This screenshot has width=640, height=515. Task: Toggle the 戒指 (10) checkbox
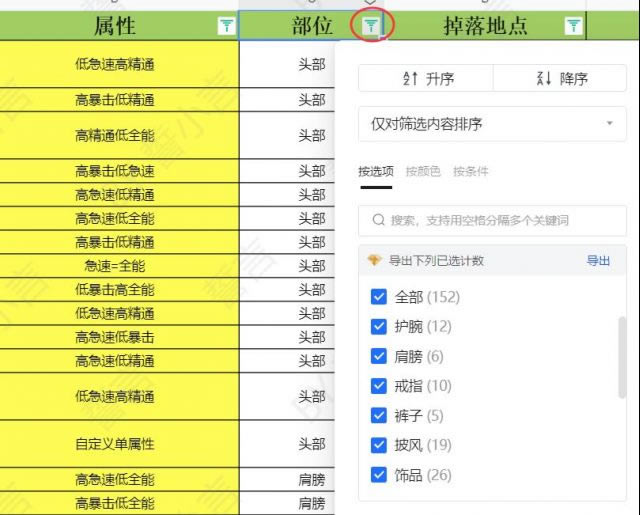379,385
